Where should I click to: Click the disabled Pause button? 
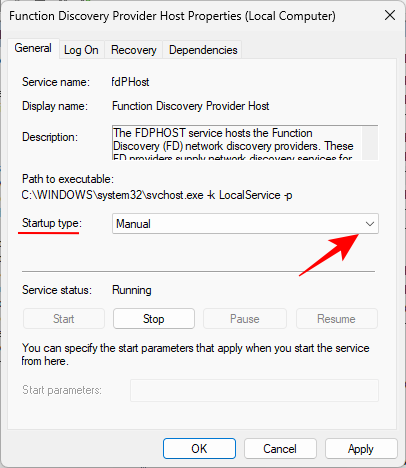click(x=245, y=319)
